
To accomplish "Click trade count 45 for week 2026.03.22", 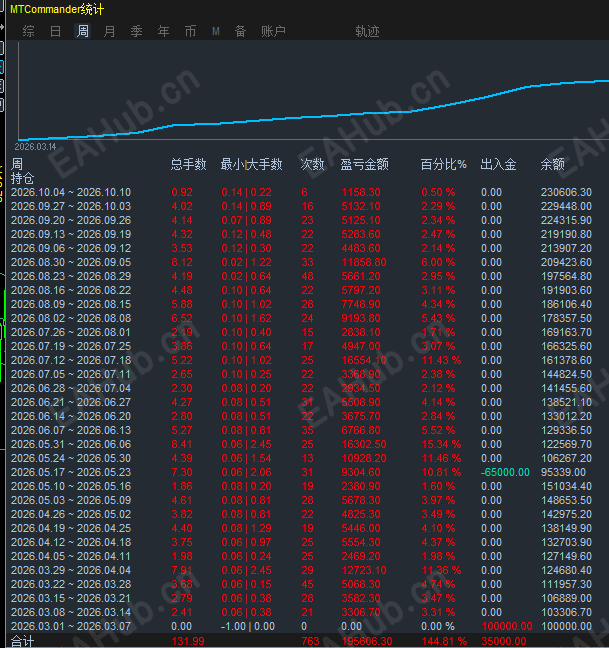I will [307, 584].
